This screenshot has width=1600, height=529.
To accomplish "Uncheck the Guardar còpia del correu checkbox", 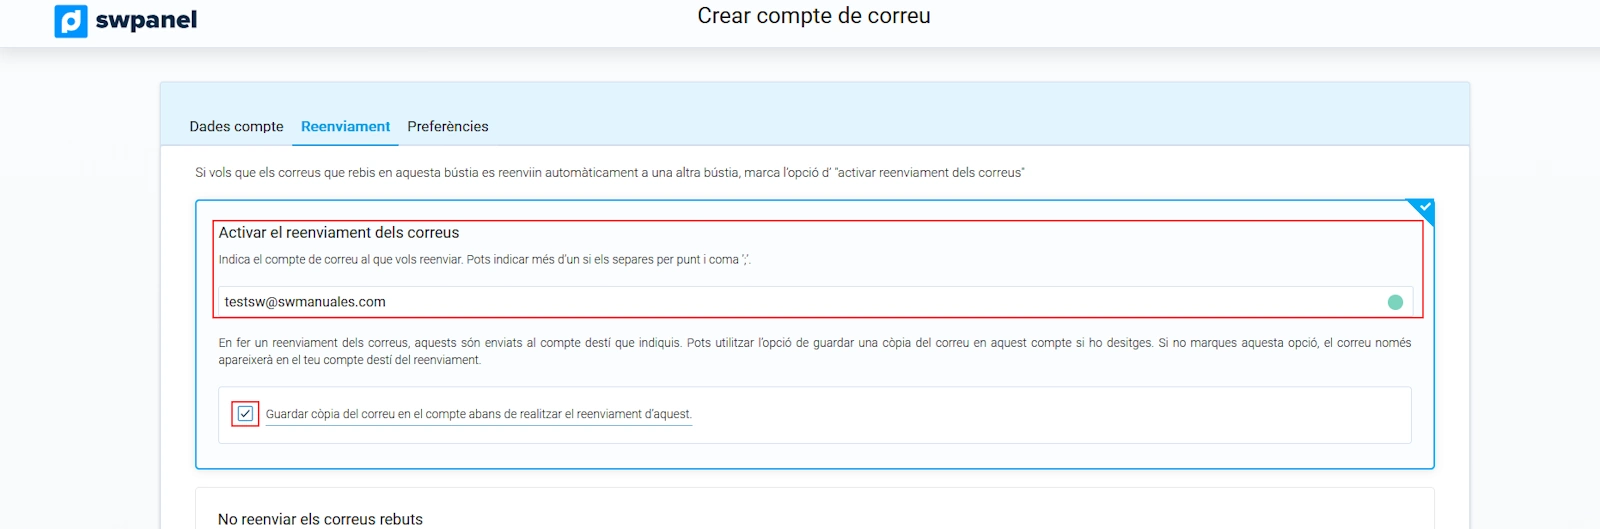I will pos(245,414).
